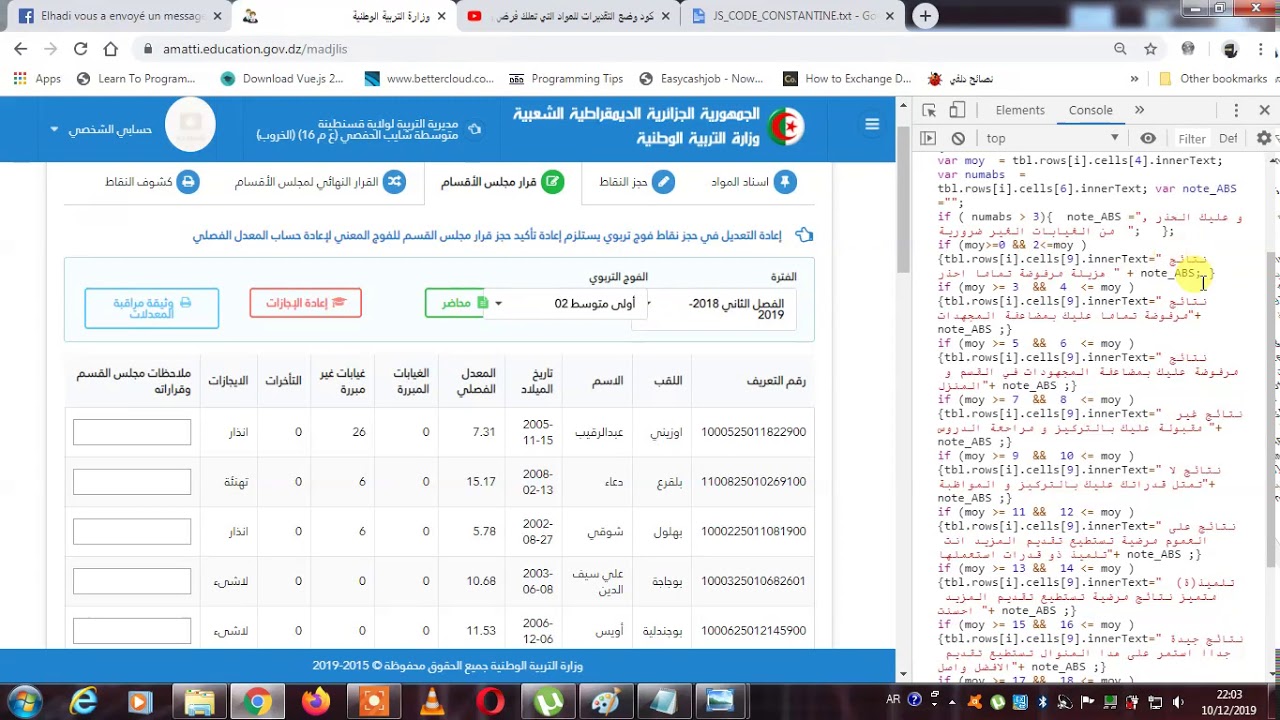This screenshot has width=1280, height=720.
Task: Show more bookmarks with the chevron
Action: tap(1134, 78)
